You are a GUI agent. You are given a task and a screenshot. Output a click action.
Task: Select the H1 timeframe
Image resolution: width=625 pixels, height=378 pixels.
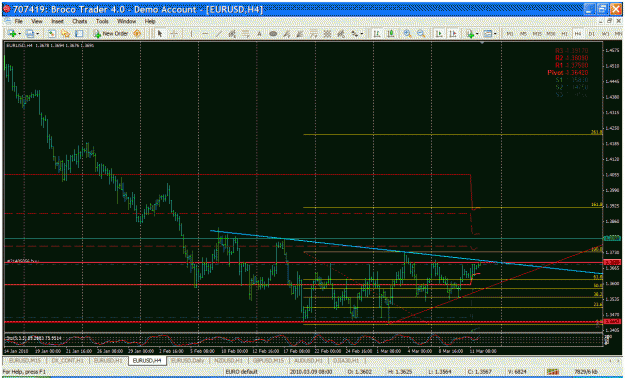coord(564,34)
